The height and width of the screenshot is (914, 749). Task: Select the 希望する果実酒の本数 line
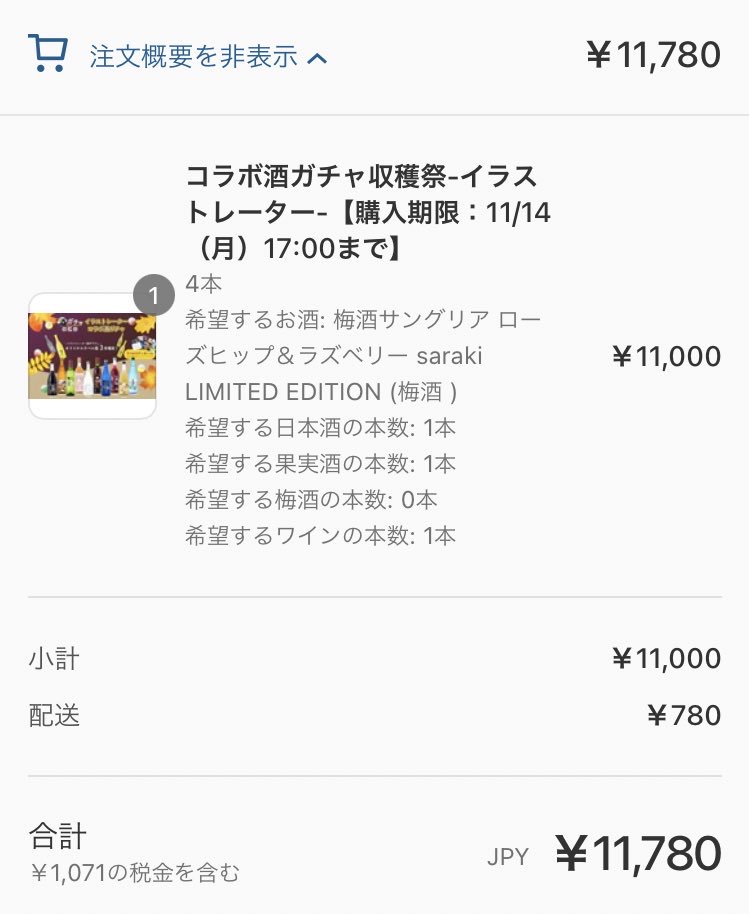click(x=320, y=464)
